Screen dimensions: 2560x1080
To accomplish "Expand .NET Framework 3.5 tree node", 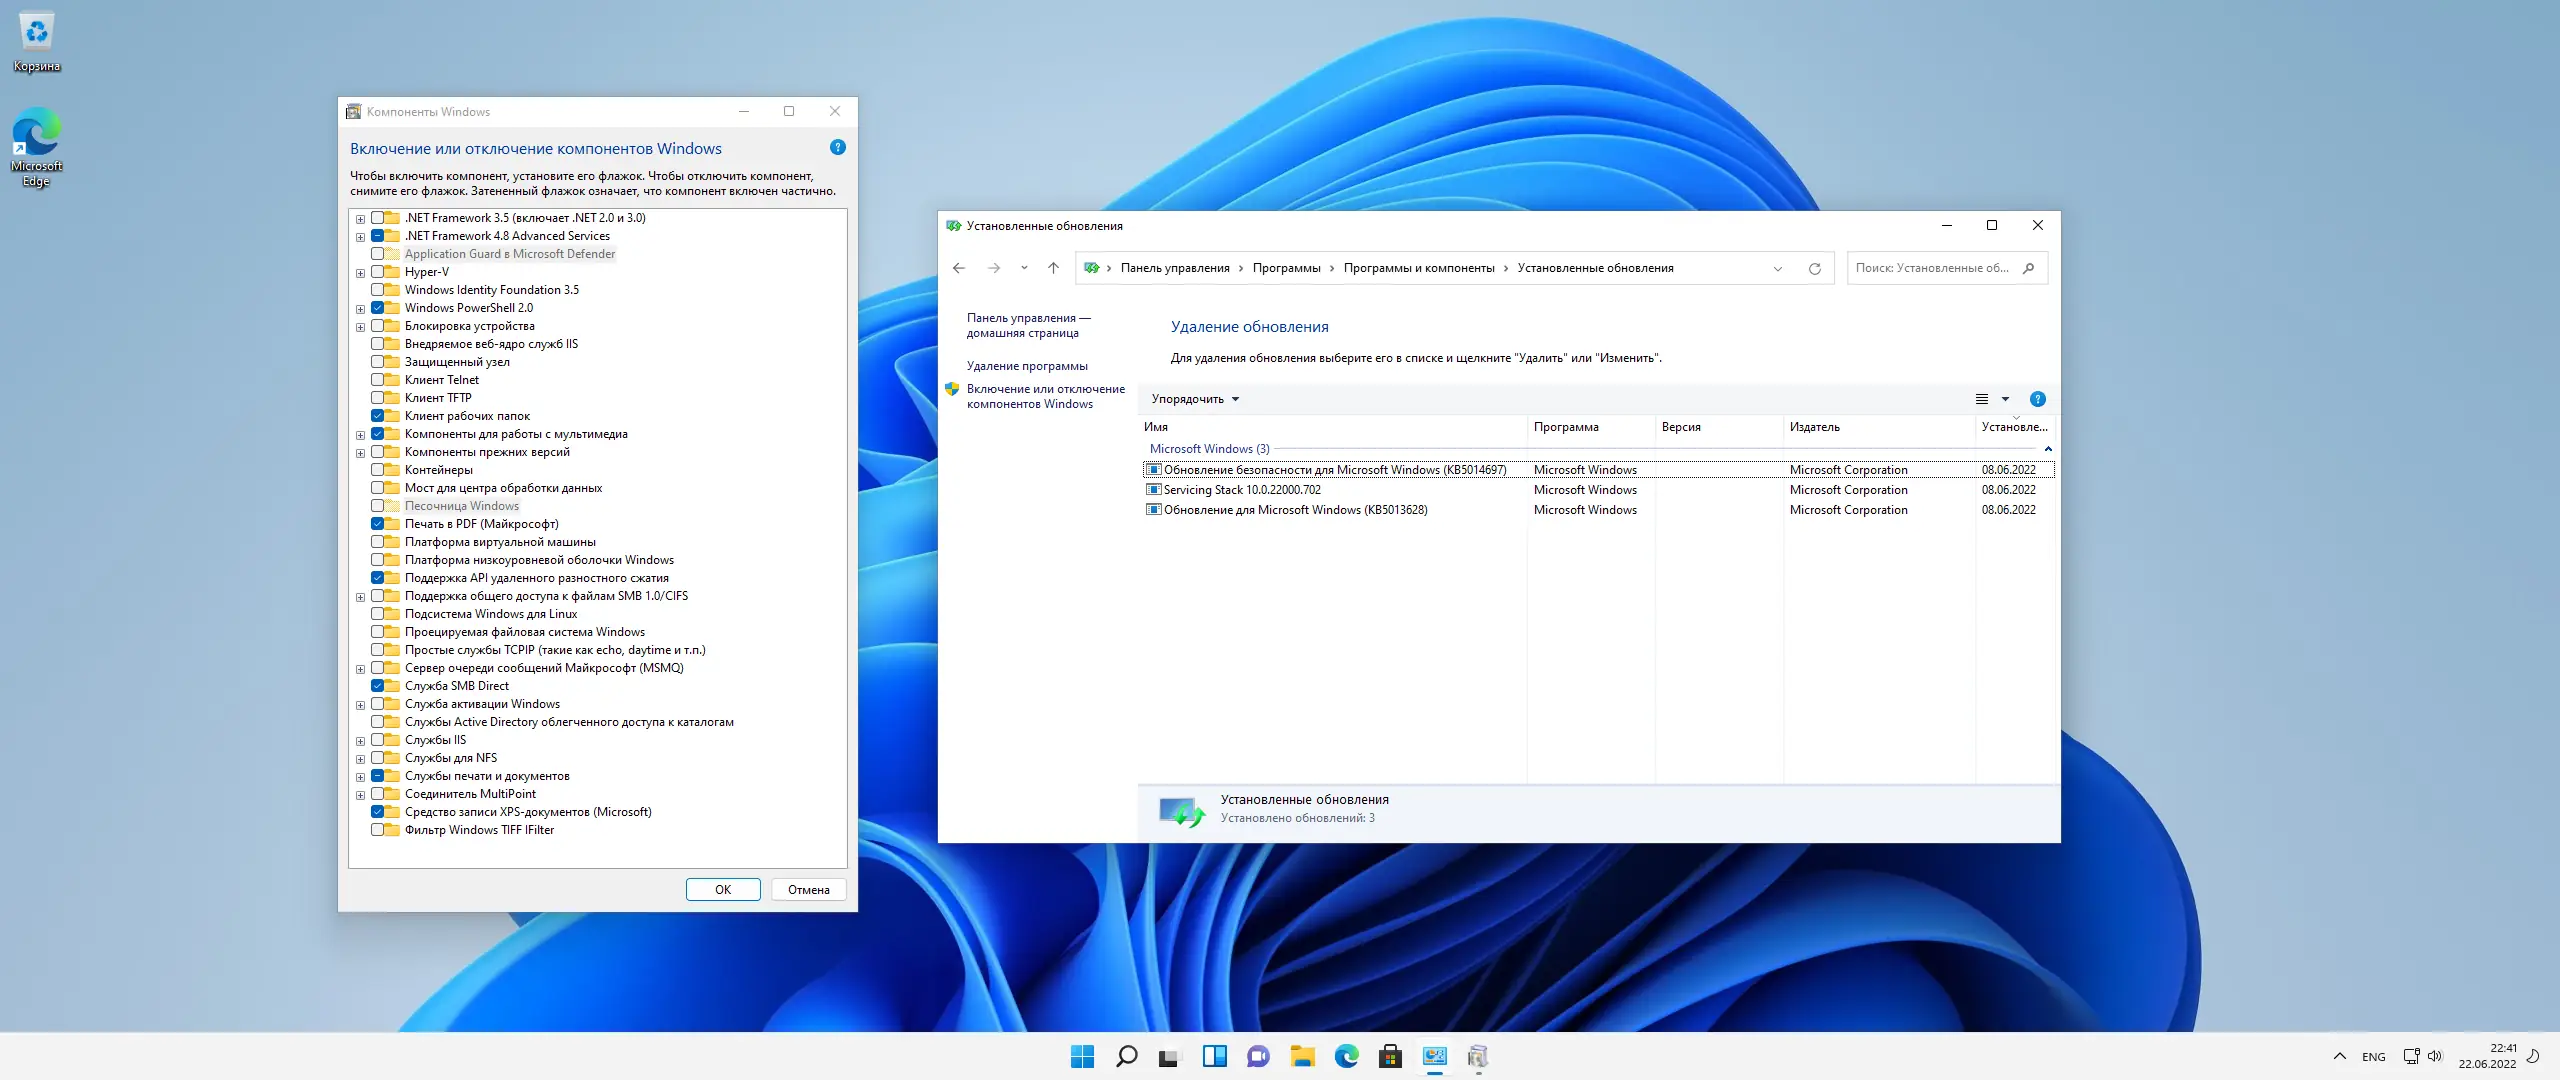I will [360, 218].
